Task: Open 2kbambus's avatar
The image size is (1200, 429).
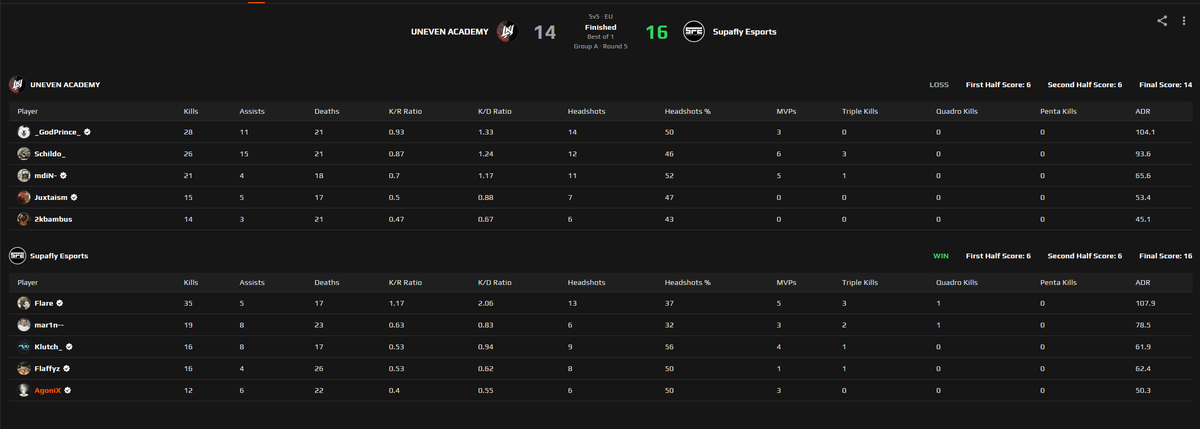Action: (x=24, y=218)
